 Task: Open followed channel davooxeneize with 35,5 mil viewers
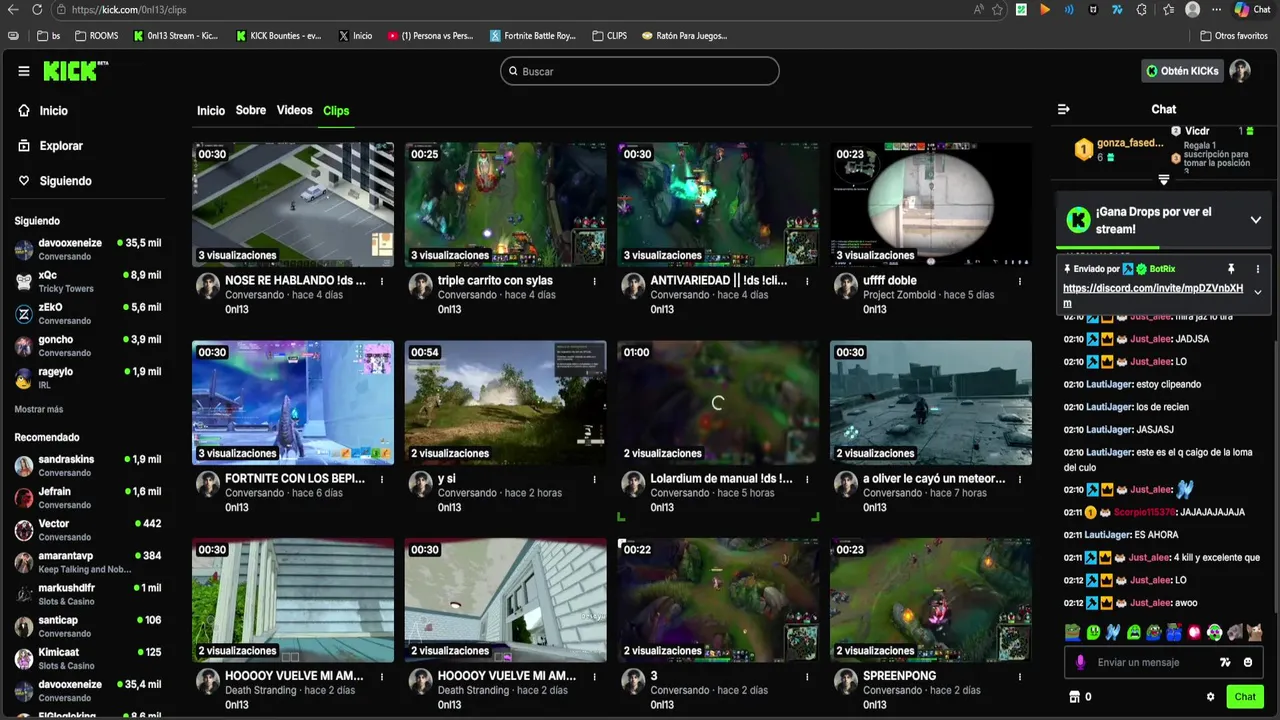point(88,250)
